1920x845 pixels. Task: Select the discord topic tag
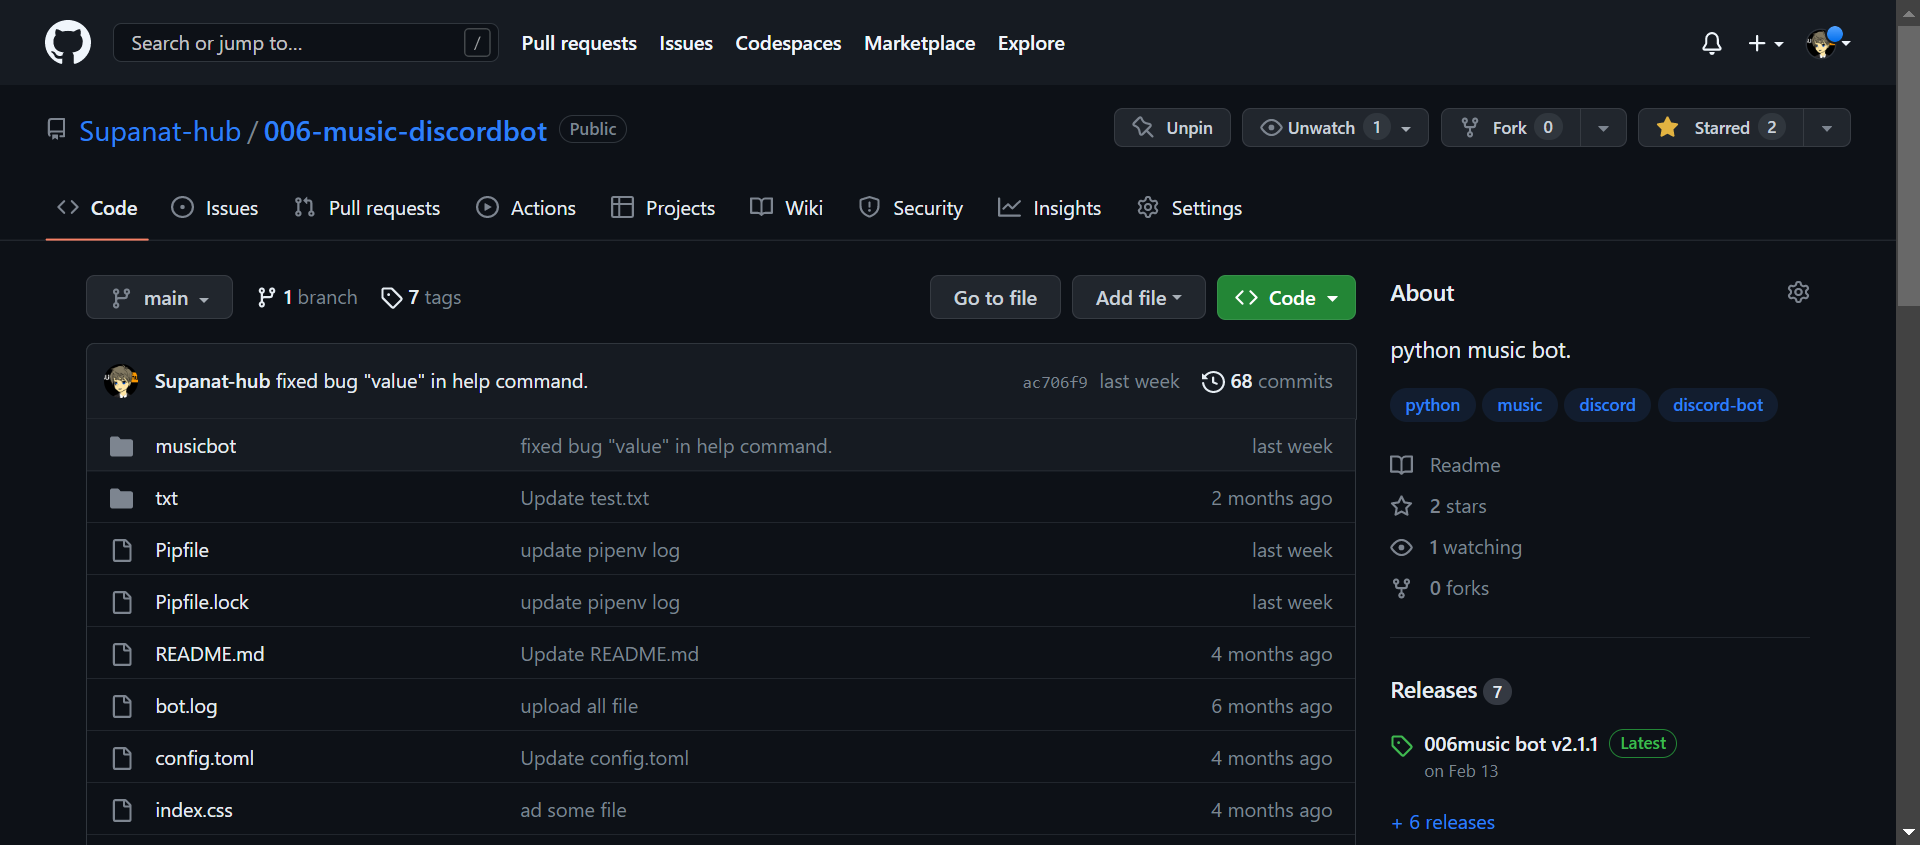coord(1607,405)
